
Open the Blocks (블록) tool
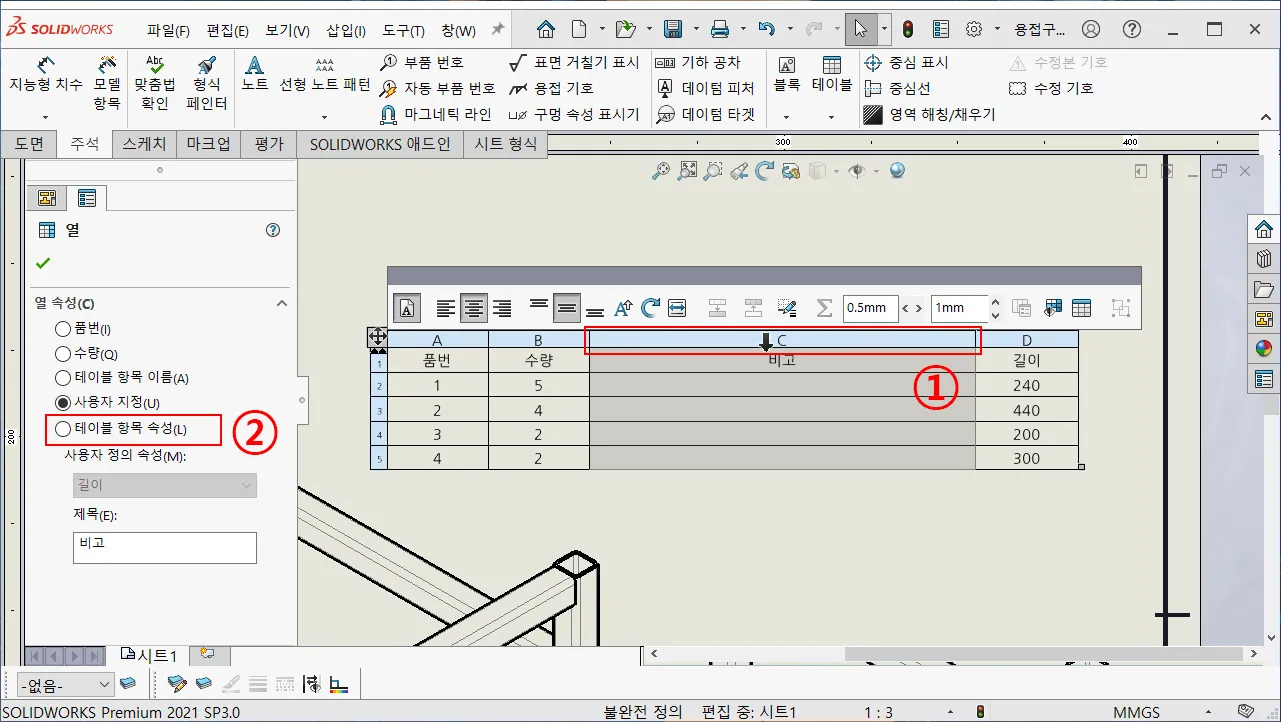tap(786, 74)
